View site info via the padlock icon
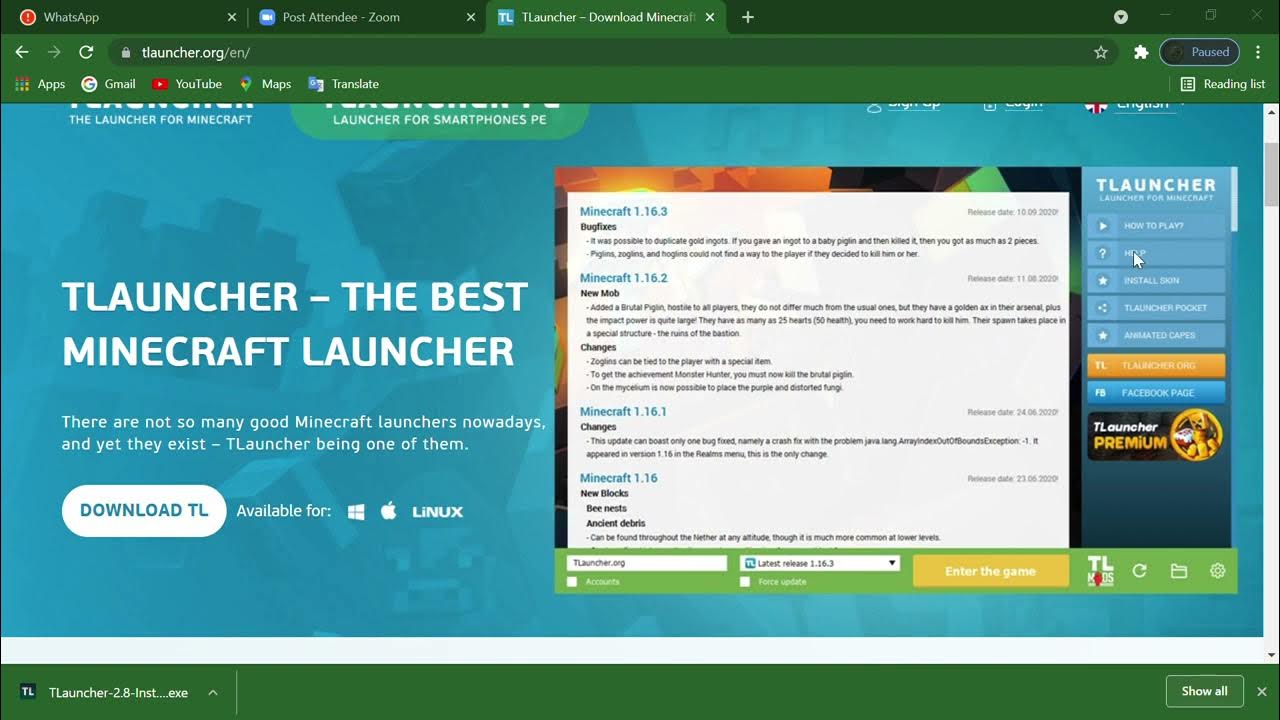Viewport: 1280px width, 720px height. [126, 52]
